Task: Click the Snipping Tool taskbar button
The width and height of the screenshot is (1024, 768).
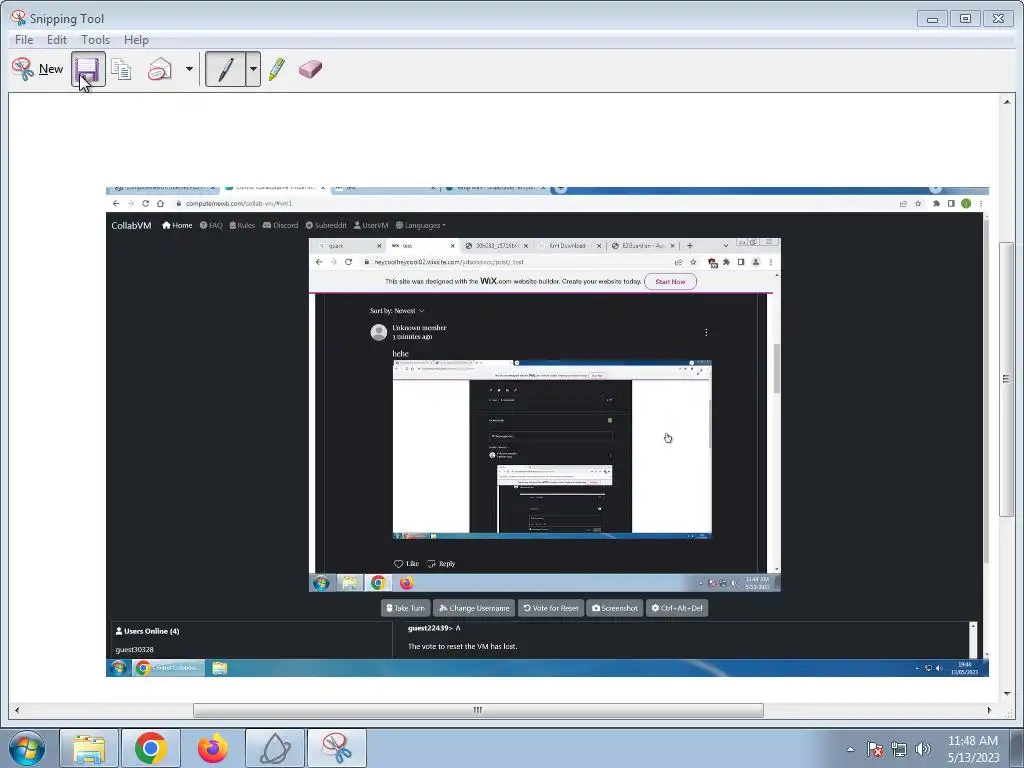Action: point(337,748)
